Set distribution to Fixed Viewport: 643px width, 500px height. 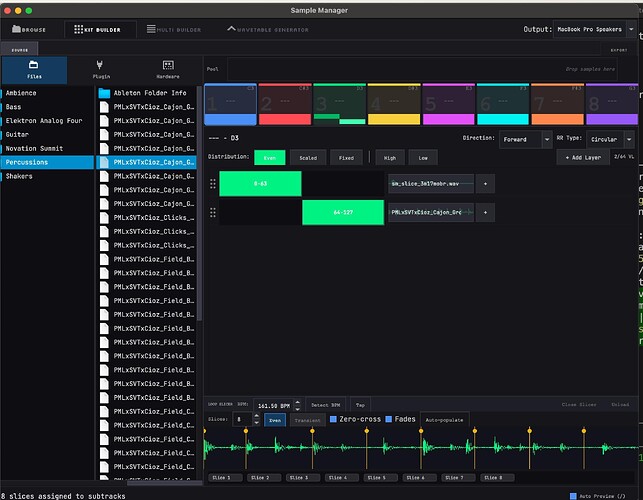(346, 158)
